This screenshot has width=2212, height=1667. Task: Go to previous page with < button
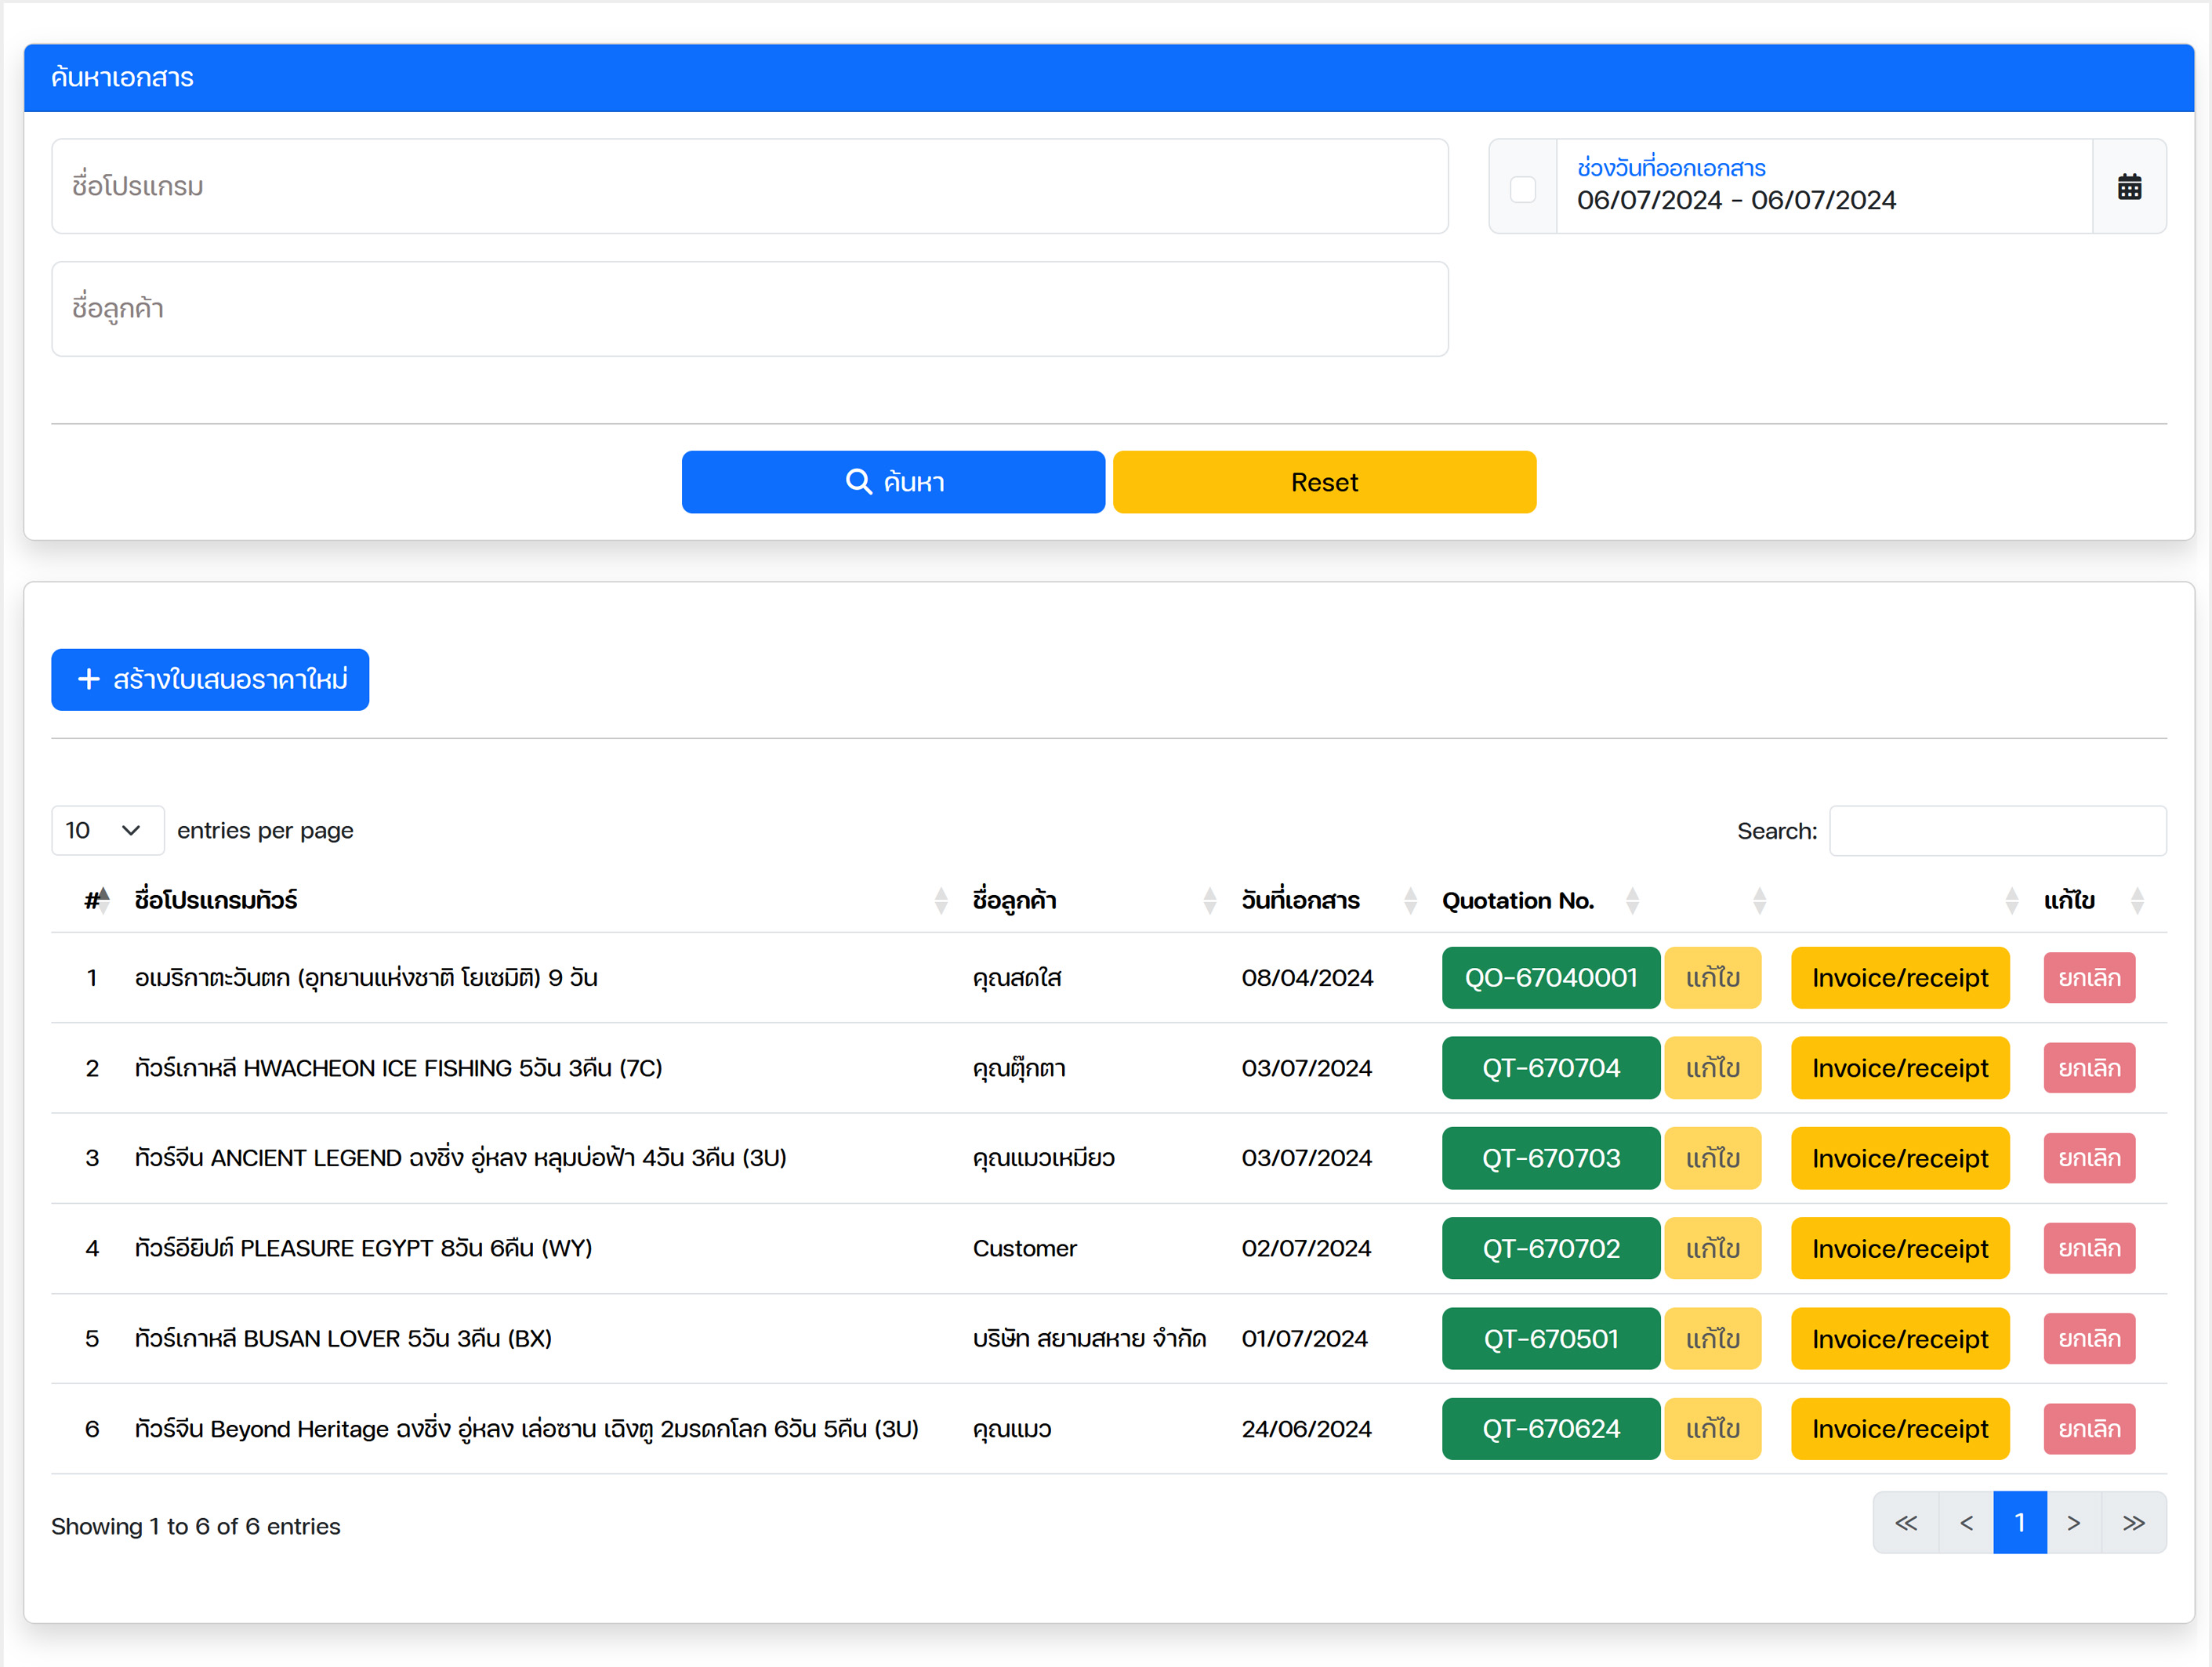pos(1966,1523)
